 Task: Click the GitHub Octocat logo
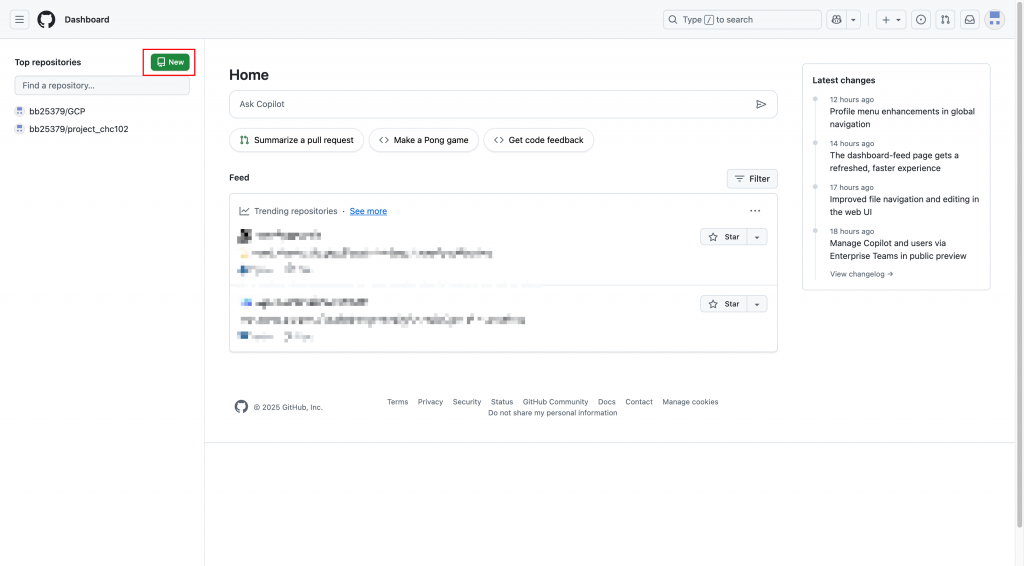pyautogui.click(x=47, y=19)
